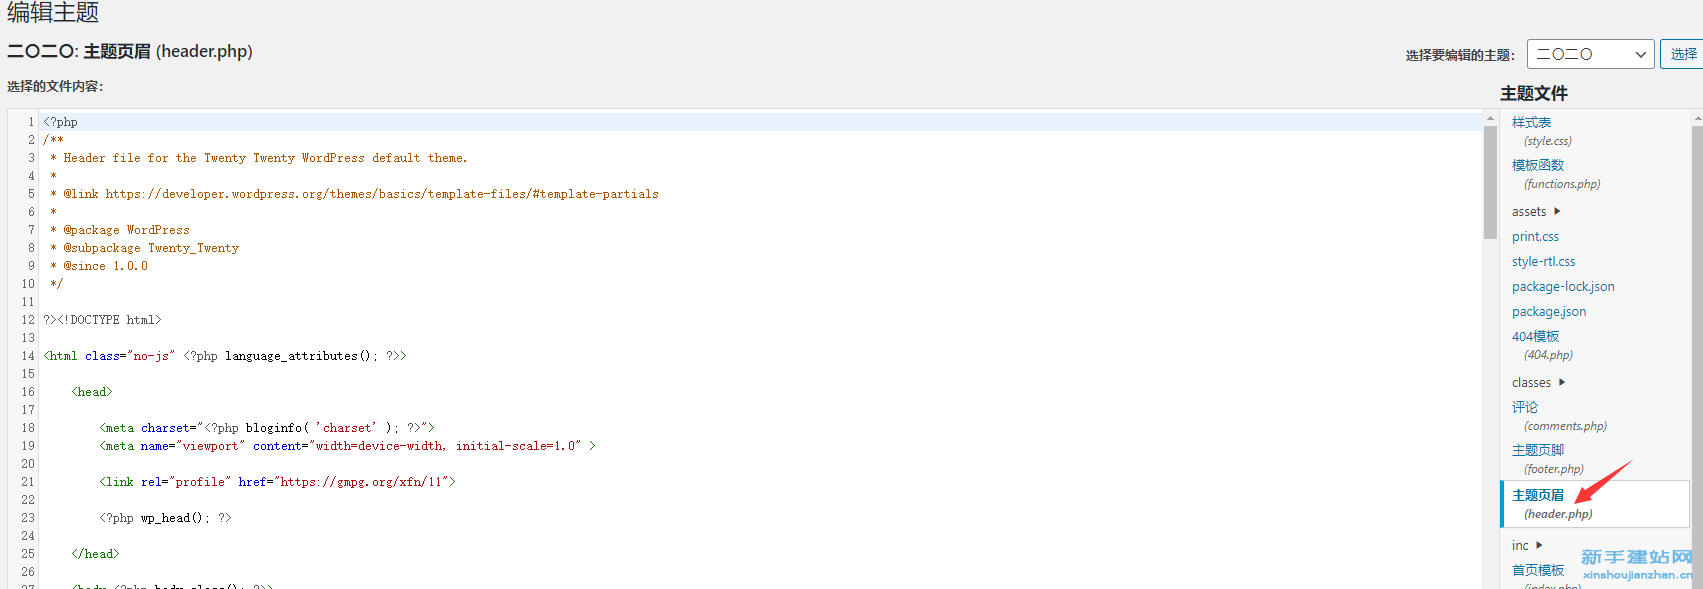Open the style-rtl.css file
This screenshot has width=1703, height=589.
(1543, 261)
